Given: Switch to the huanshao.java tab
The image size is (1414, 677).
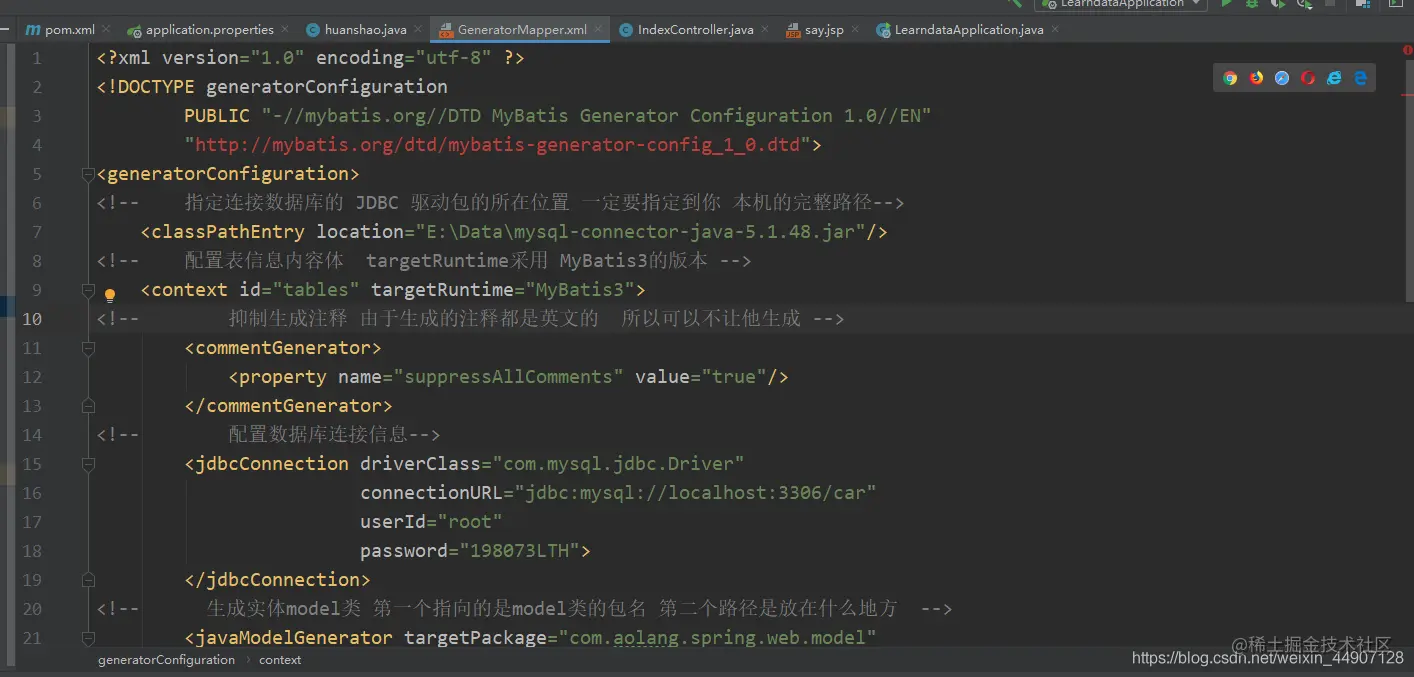Looking at the screenshot, I should tap(365, 30).
